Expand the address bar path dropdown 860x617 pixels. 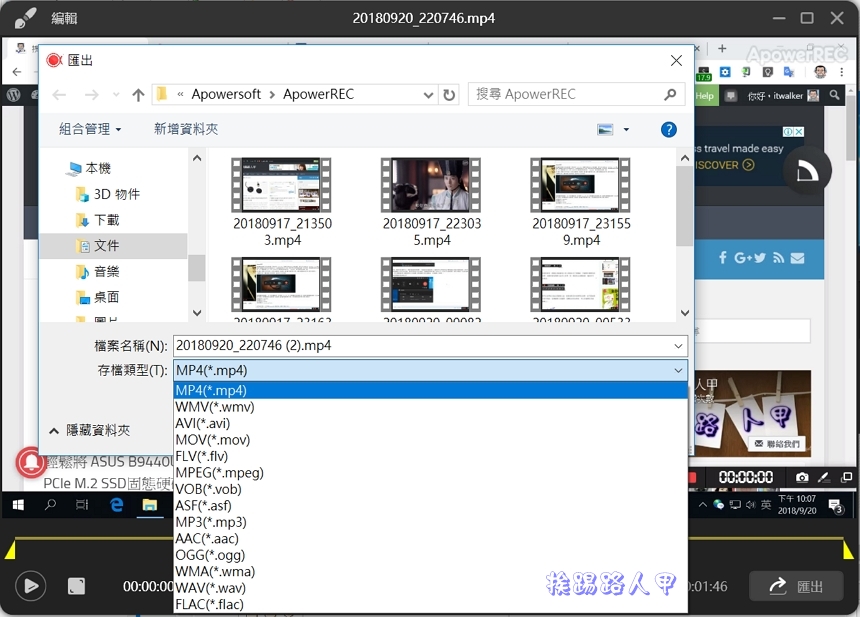click(x=428, y=95)
